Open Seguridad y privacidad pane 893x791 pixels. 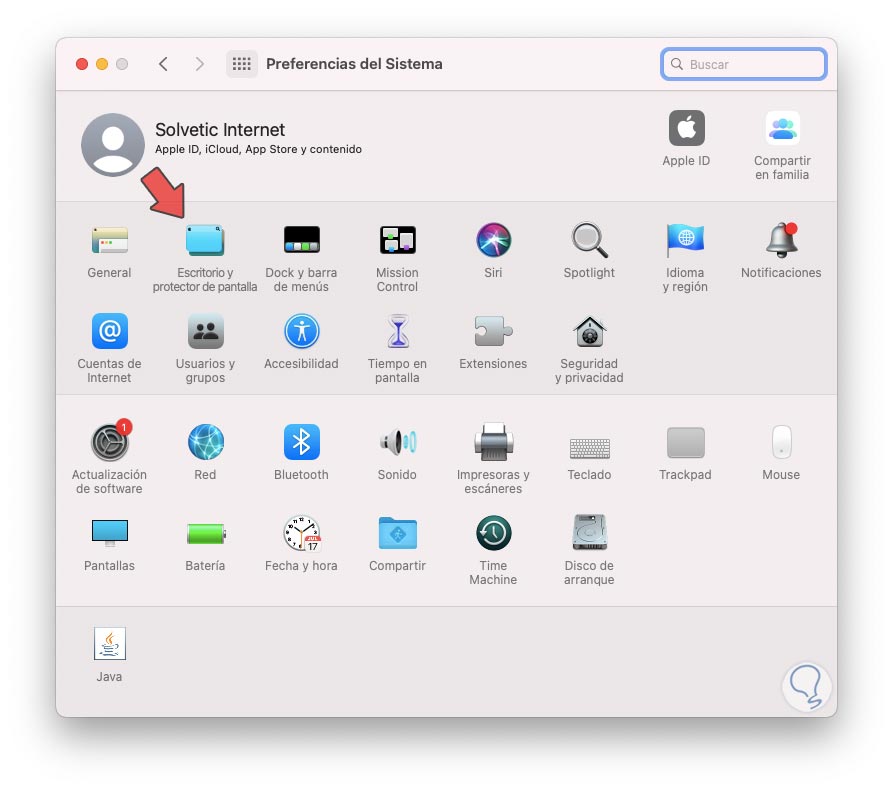point(589,331)
